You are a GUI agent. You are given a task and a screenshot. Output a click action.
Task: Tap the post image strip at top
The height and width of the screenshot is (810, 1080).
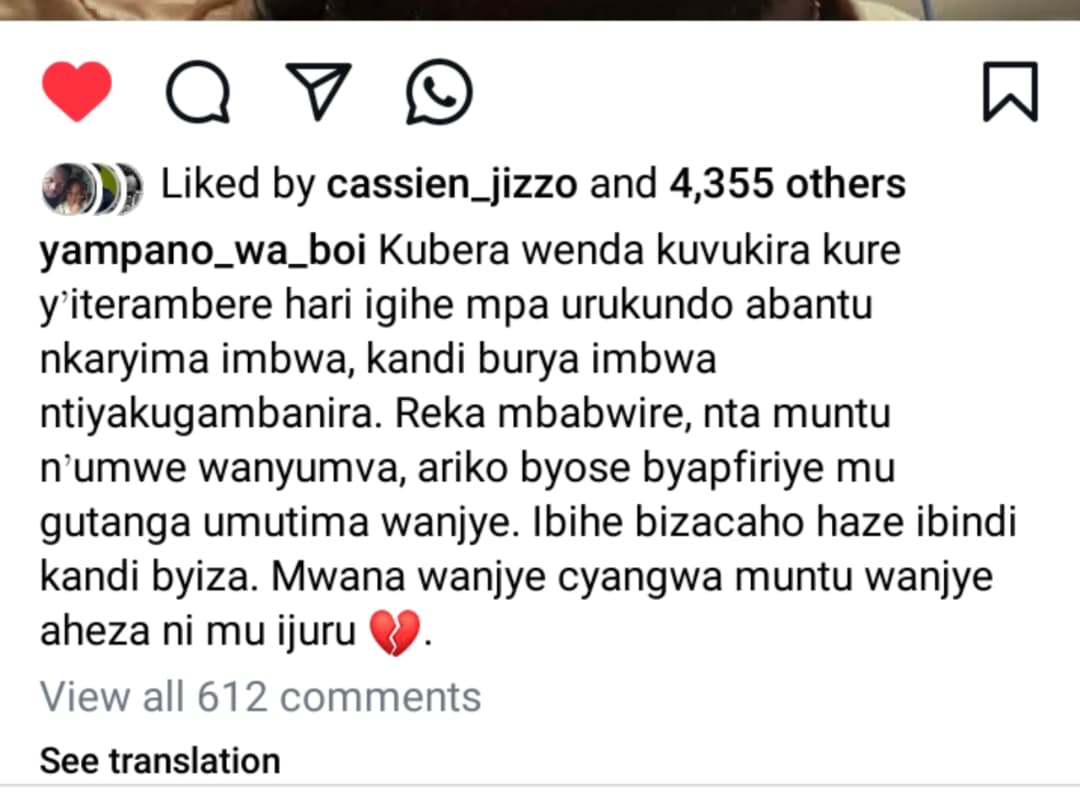(x=540, y=10)
